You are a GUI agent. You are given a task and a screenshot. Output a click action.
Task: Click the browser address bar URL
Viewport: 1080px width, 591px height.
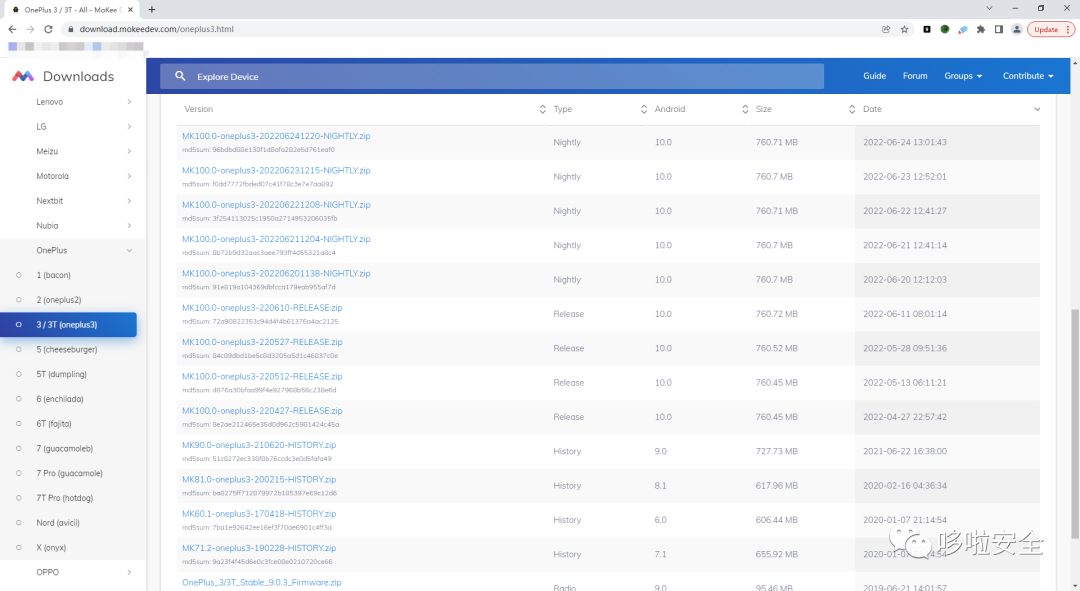coord(156,29)
